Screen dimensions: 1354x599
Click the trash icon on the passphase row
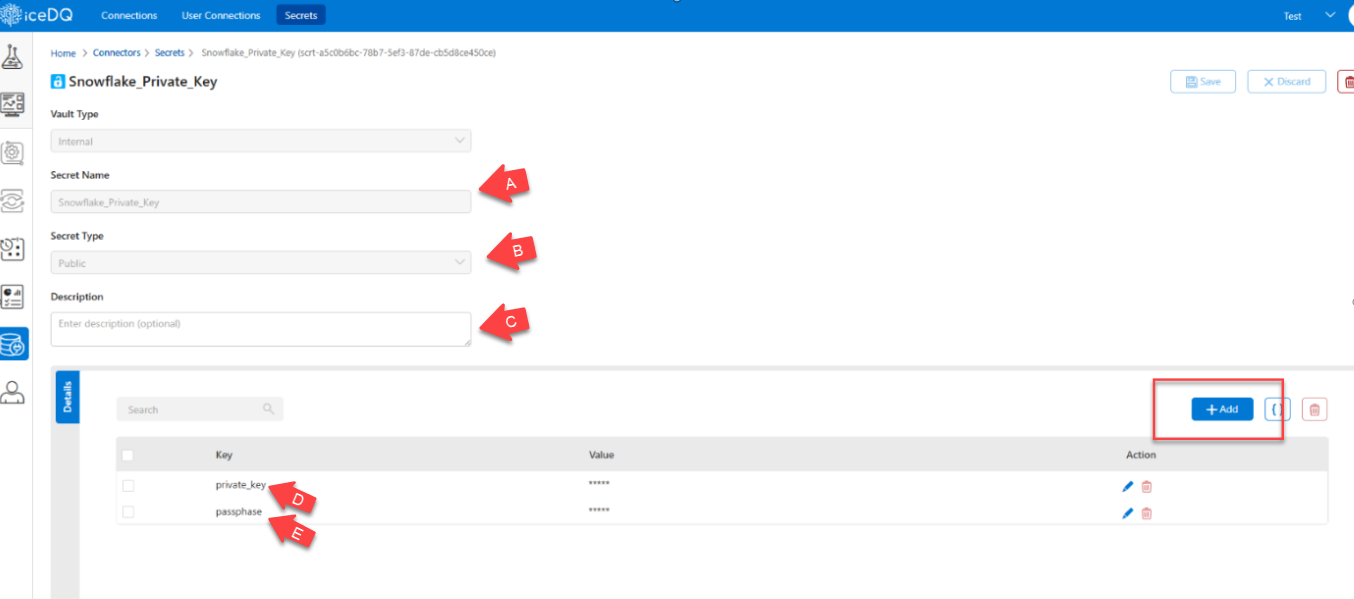(1146, 513)
